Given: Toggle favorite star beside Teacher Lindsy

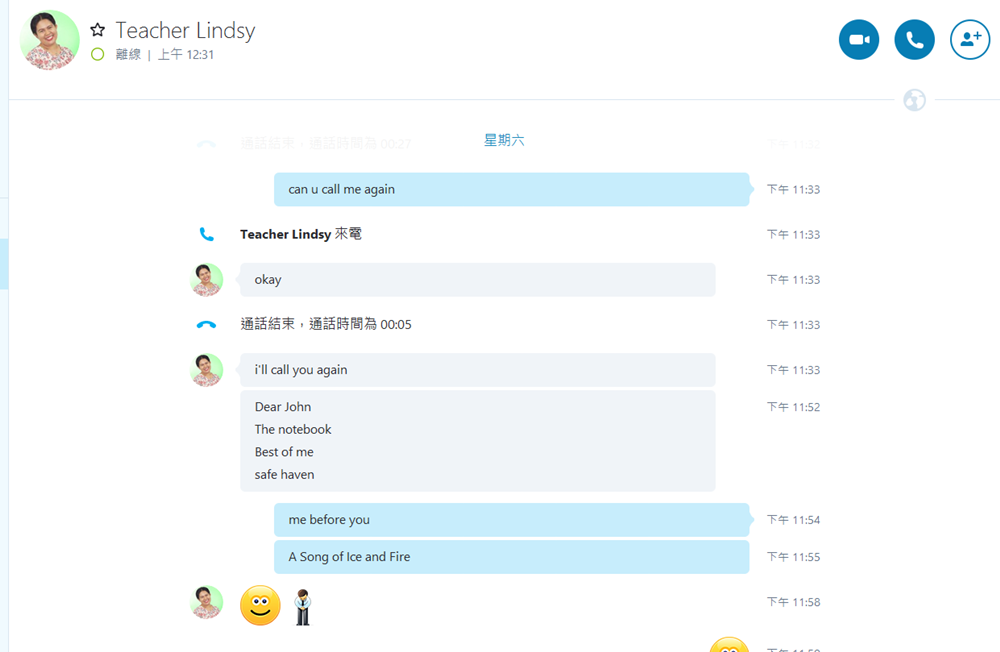Looking at the screenshot, I should point(98,29).
